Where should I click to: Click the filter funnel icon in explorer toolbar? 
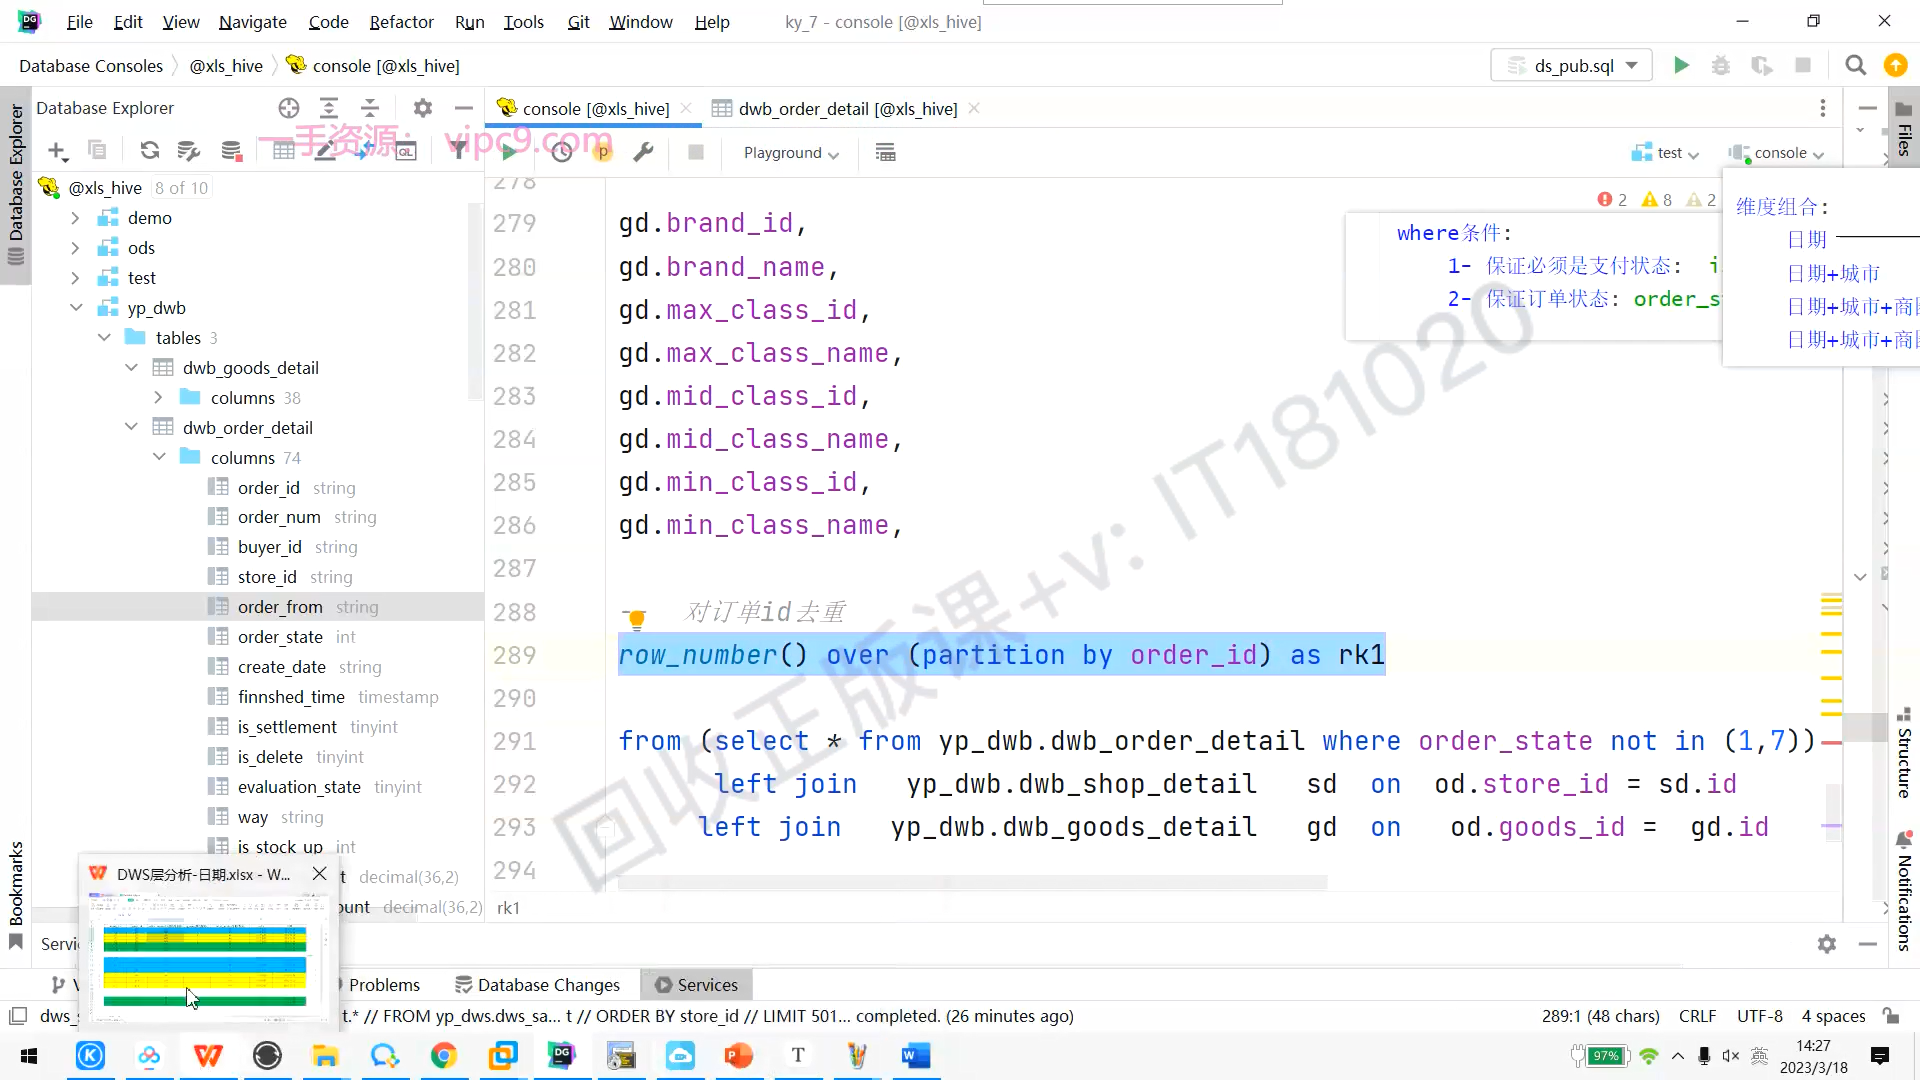click(x=458, y=151)
